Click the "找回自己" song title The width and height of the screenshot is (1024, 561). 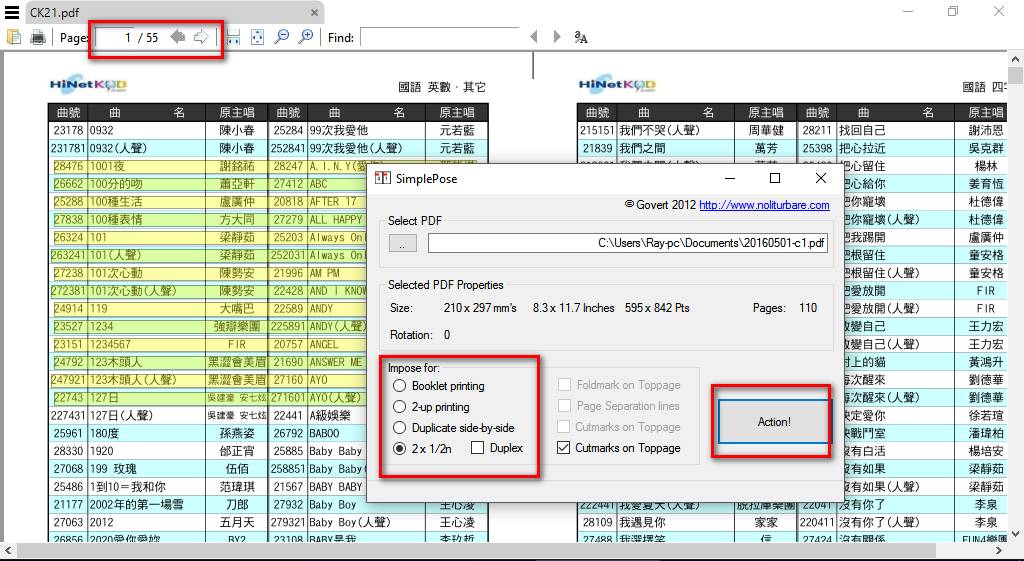(863, 131)
